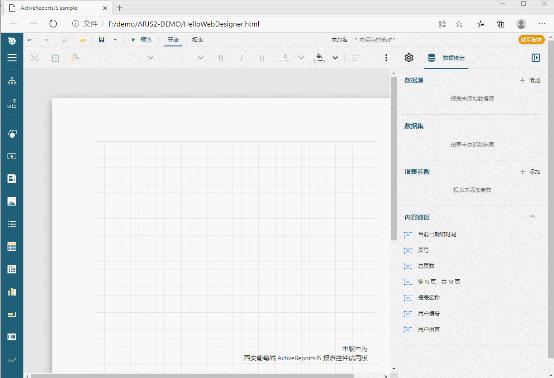
Task: Select the tablix grid control in the toolbox
Action: pyautogui.click(x=12, y=269)
